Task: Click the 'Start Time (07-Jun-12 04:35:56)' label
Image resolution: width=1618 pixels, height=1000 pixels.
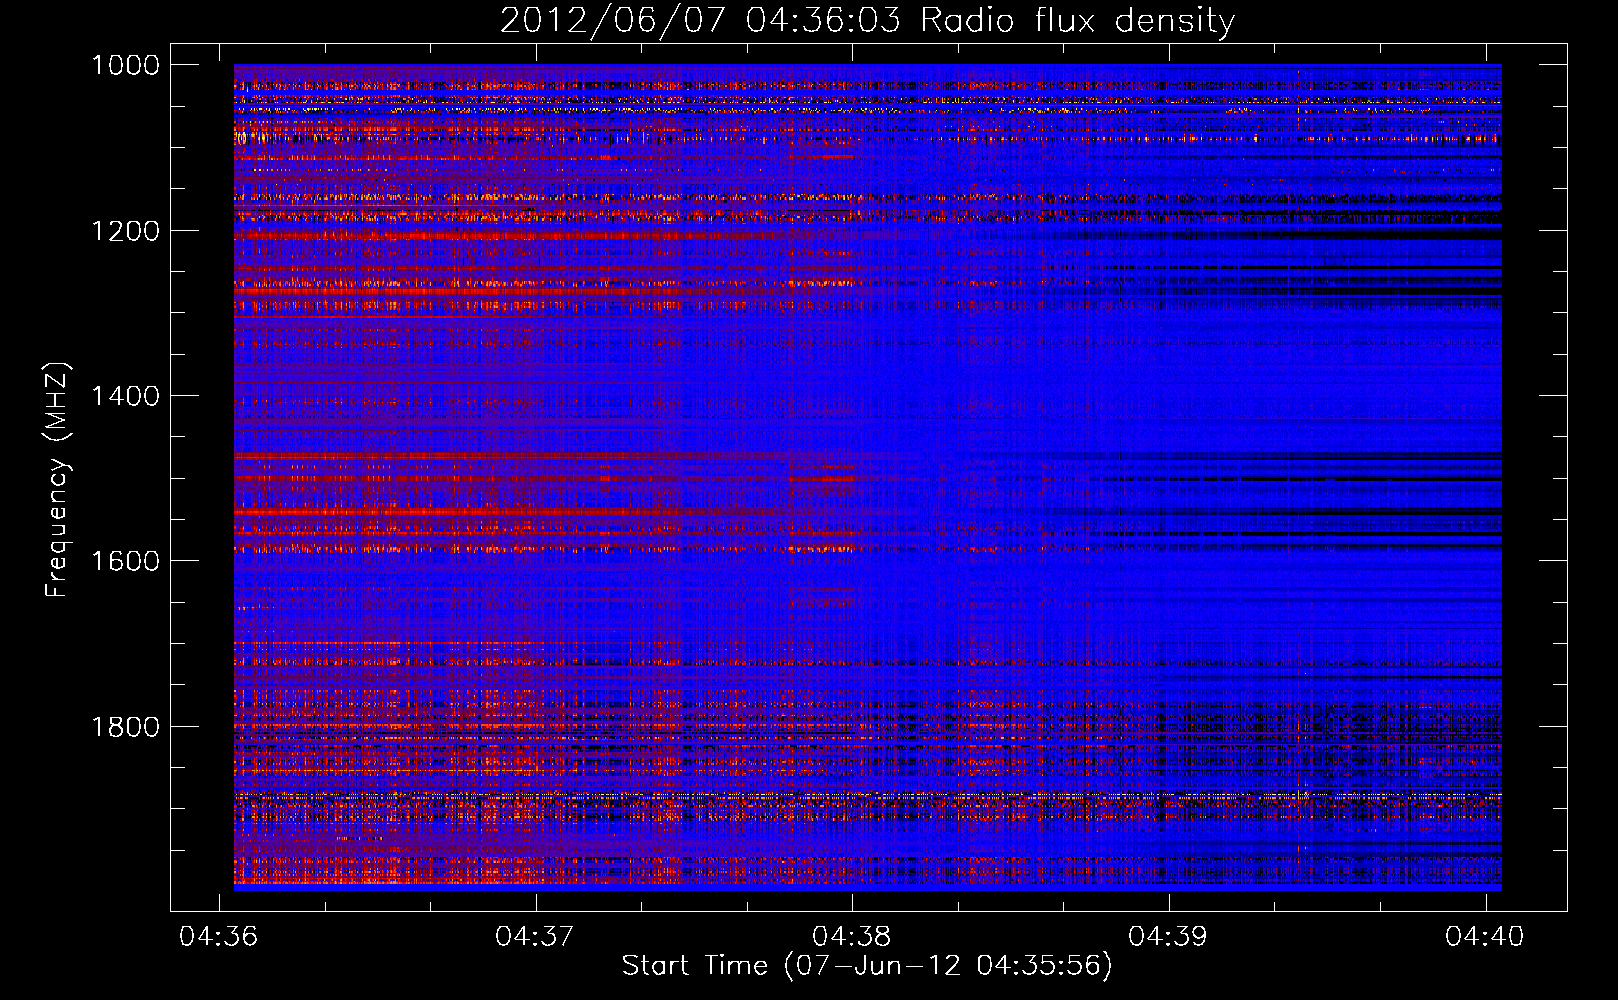Action: (x=867, y=965)
